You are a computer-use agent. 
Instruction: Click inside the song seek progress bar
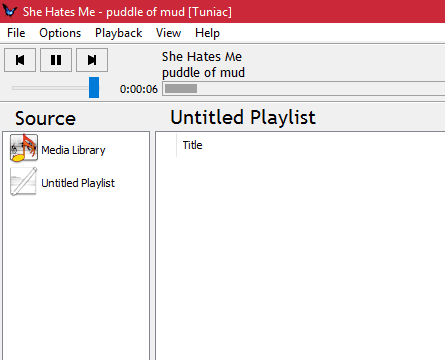[303, 89]
